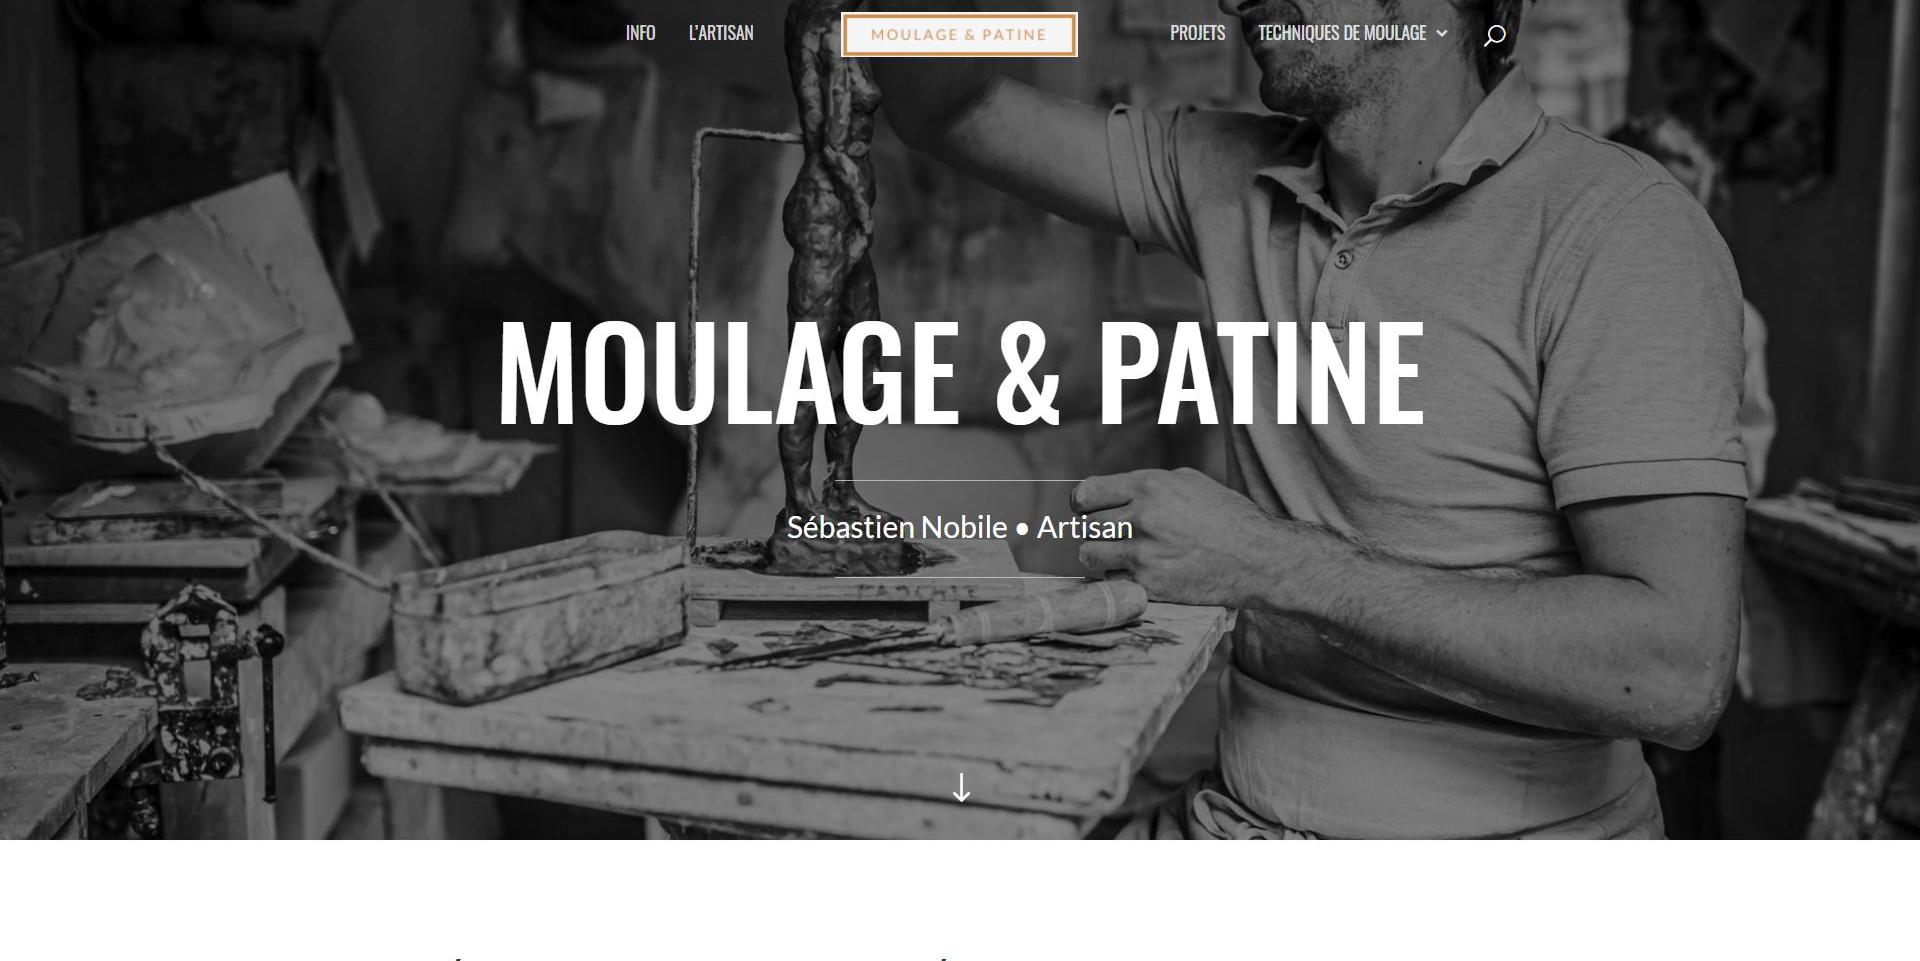Open the PROJETS menu link
The width and height of the screenshot is (1920, 961).
click(x=1197, y=33)
